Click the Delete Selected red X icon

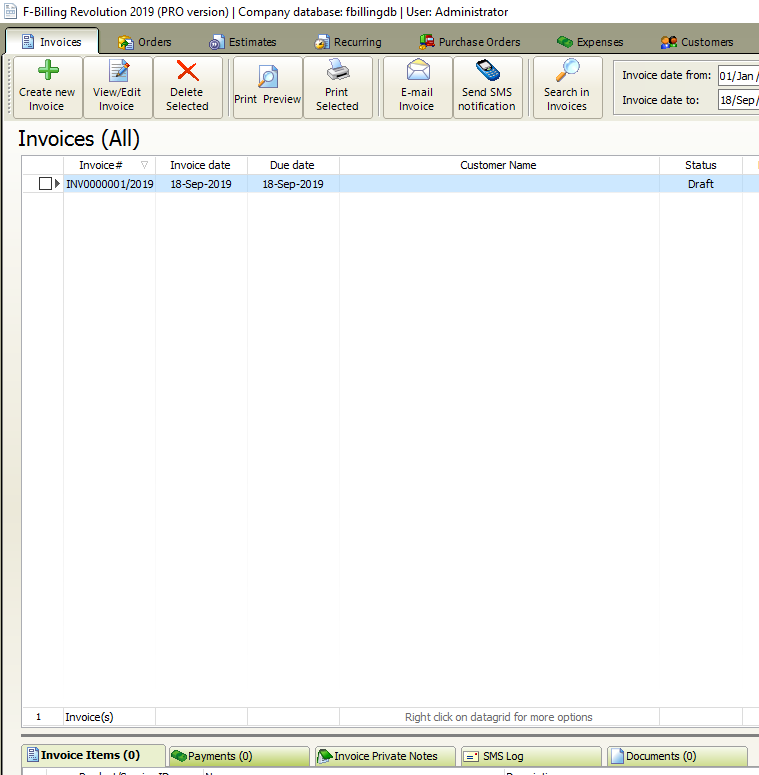coord(187,72)
